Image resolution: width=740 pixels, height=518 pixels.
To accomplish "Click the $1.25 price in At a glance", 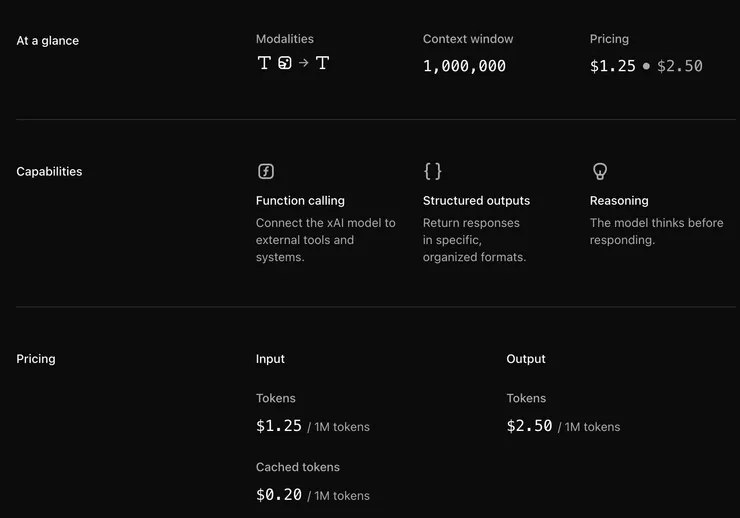I will (613, 66).
